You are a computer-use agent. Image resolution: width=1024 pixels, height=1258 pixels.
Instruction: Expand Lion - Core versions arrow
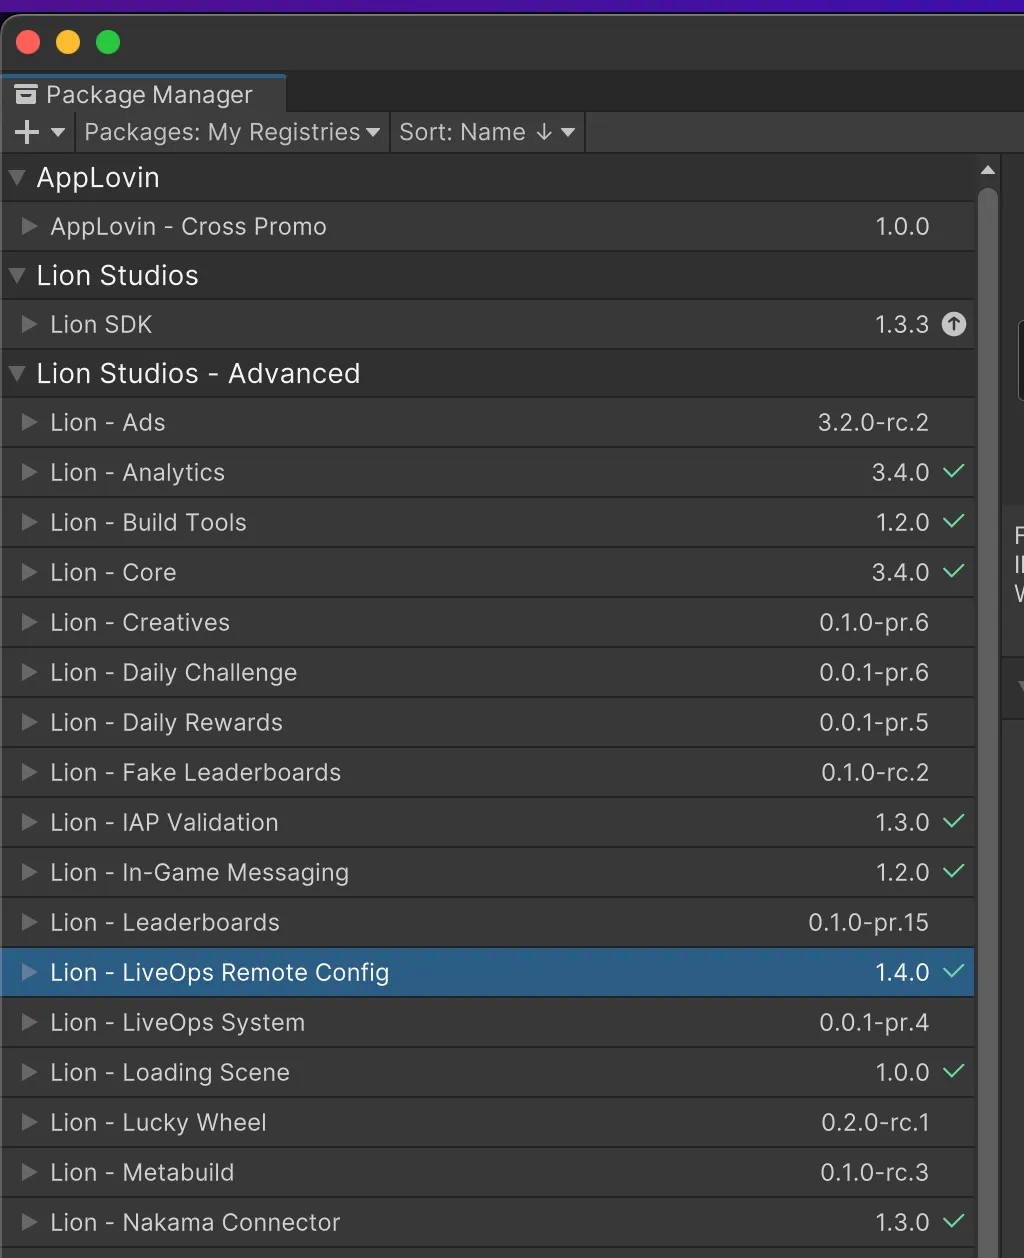(x=30, y=573)
